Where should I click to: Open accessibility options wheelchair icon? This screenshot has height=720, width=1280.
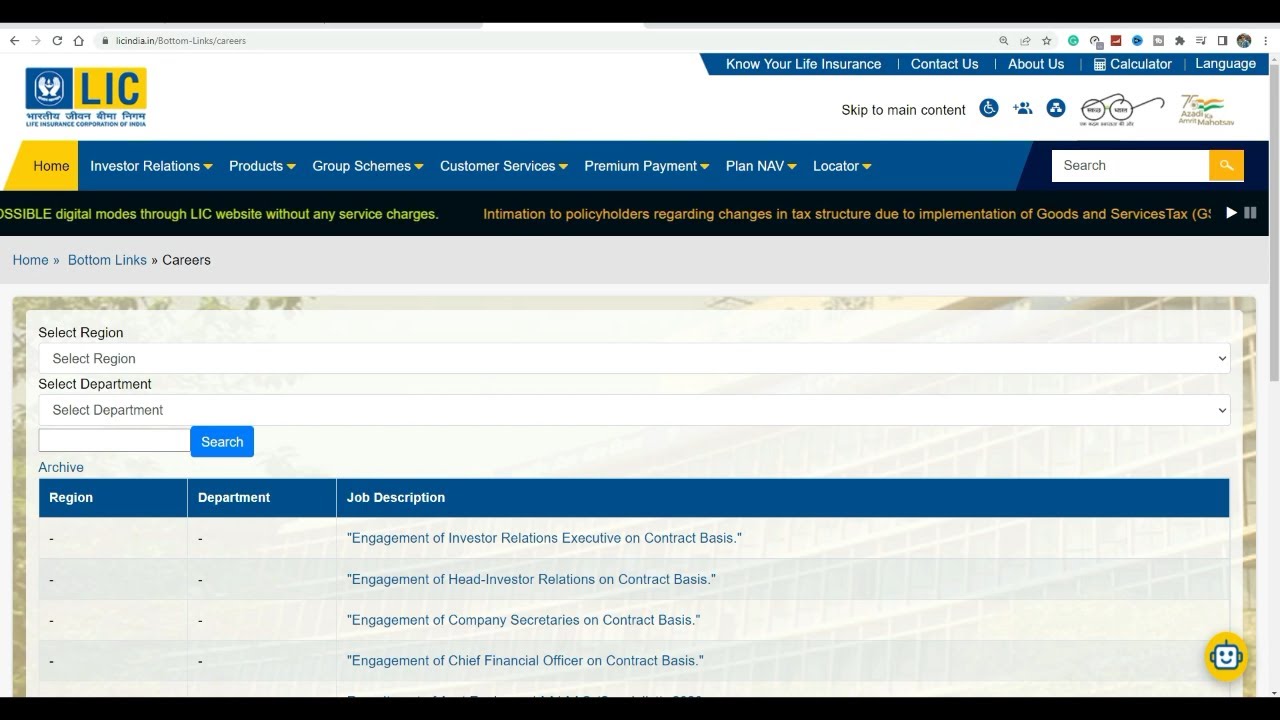(989, 108)
